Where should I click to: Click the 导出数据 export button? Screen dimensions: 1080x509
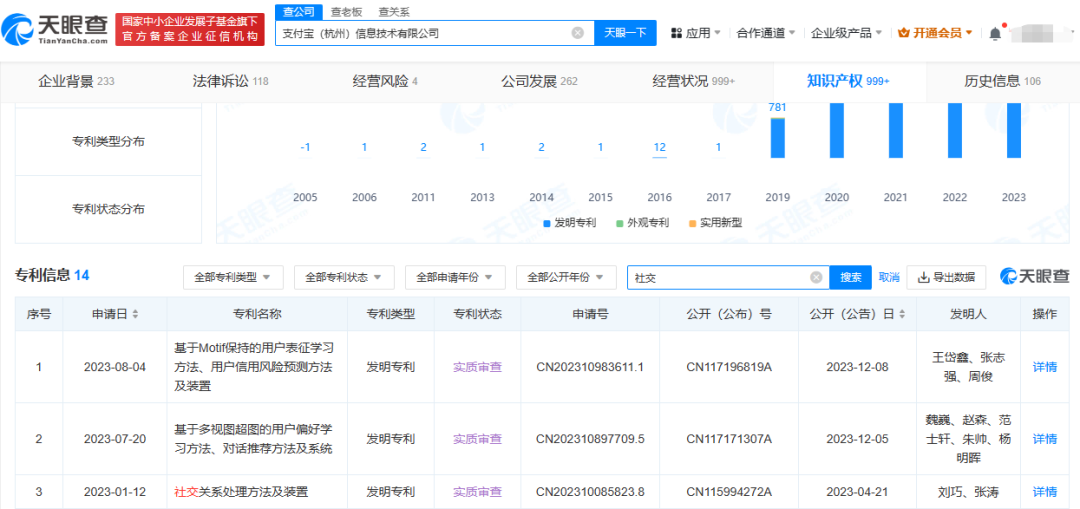coord(946,278)
